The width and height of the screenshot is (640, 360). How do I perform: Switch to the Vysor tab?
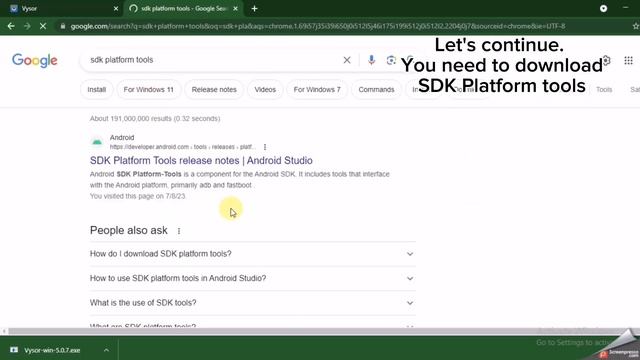[63, 9]
